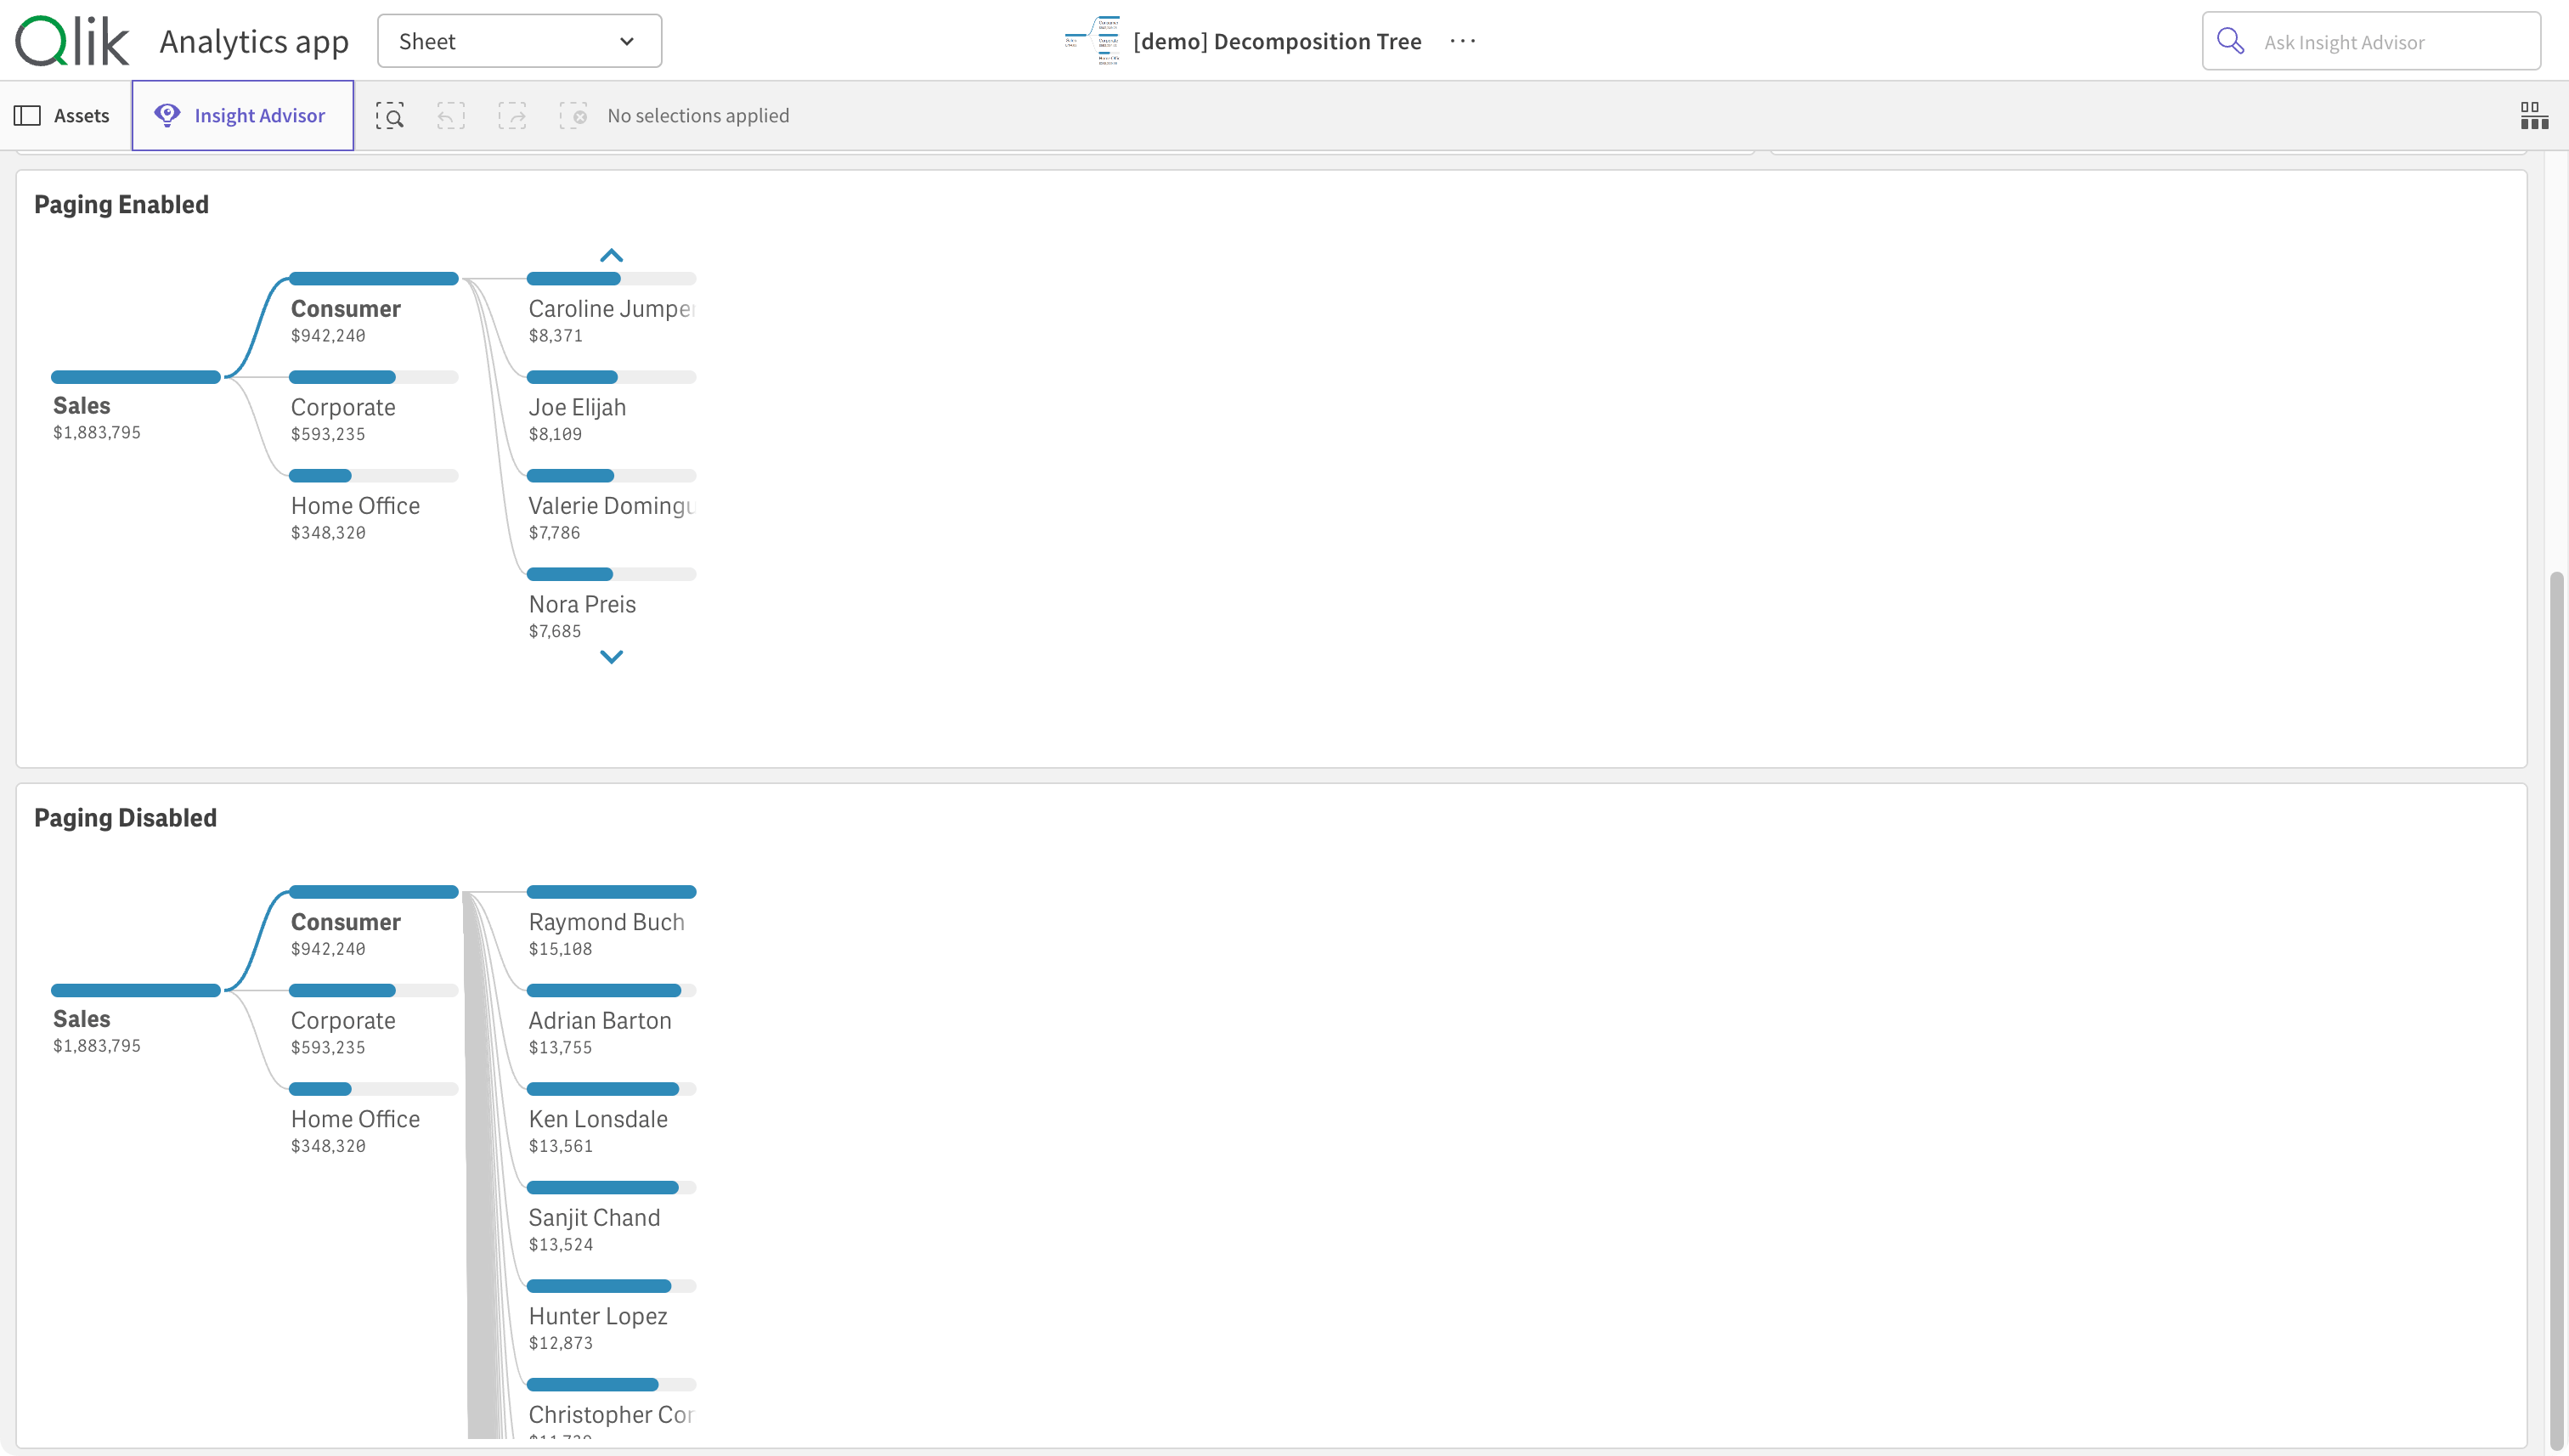
Task: Open the smart search tool
Action: click(390, 116)
